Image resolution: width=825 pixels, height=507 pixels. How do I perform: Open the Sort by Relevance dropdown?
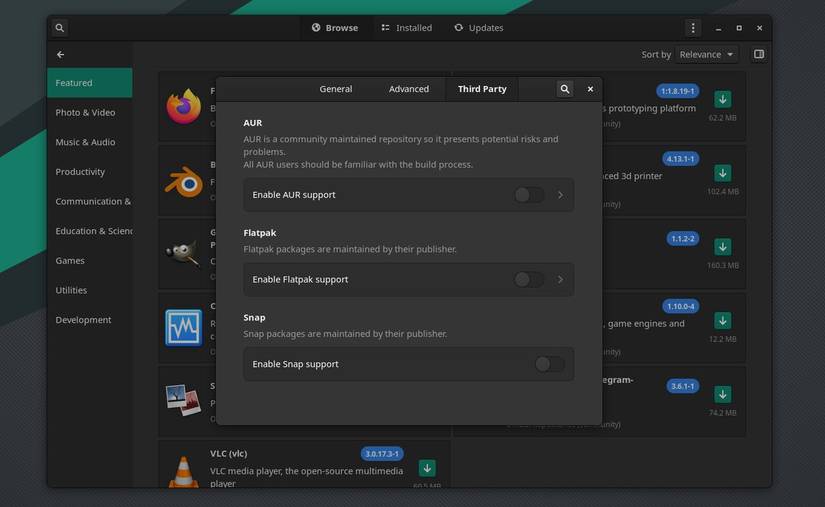click(706, 55)
